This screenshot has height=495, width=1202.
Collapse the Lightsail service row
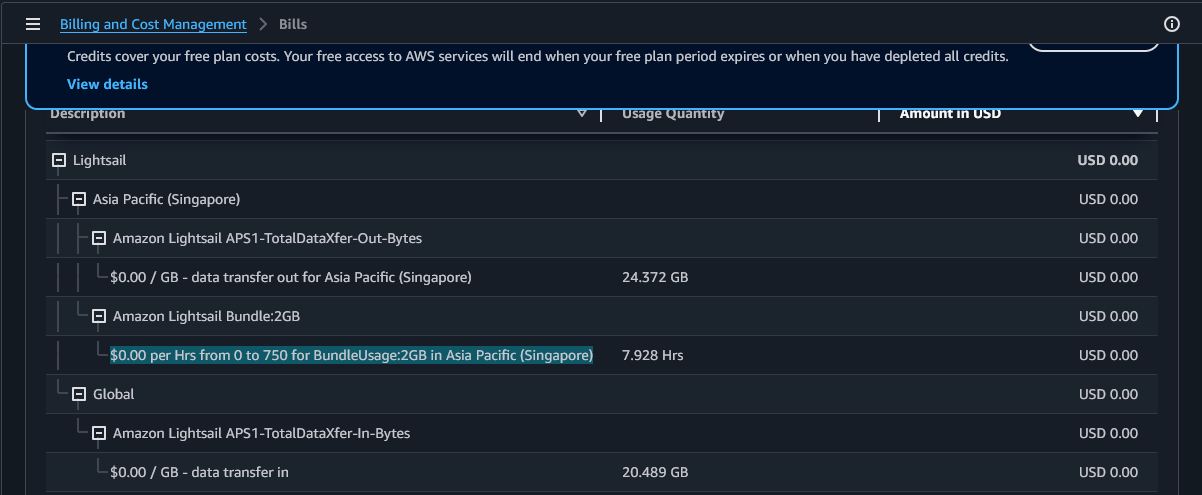coord(59,160)
